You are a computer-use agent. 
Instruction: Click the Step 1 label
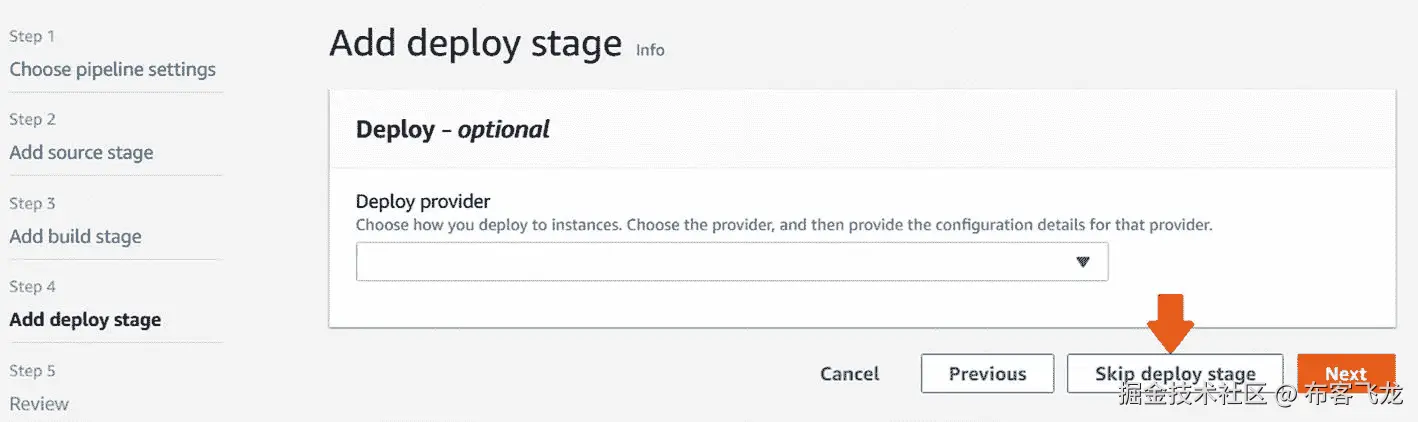(32, 37)
